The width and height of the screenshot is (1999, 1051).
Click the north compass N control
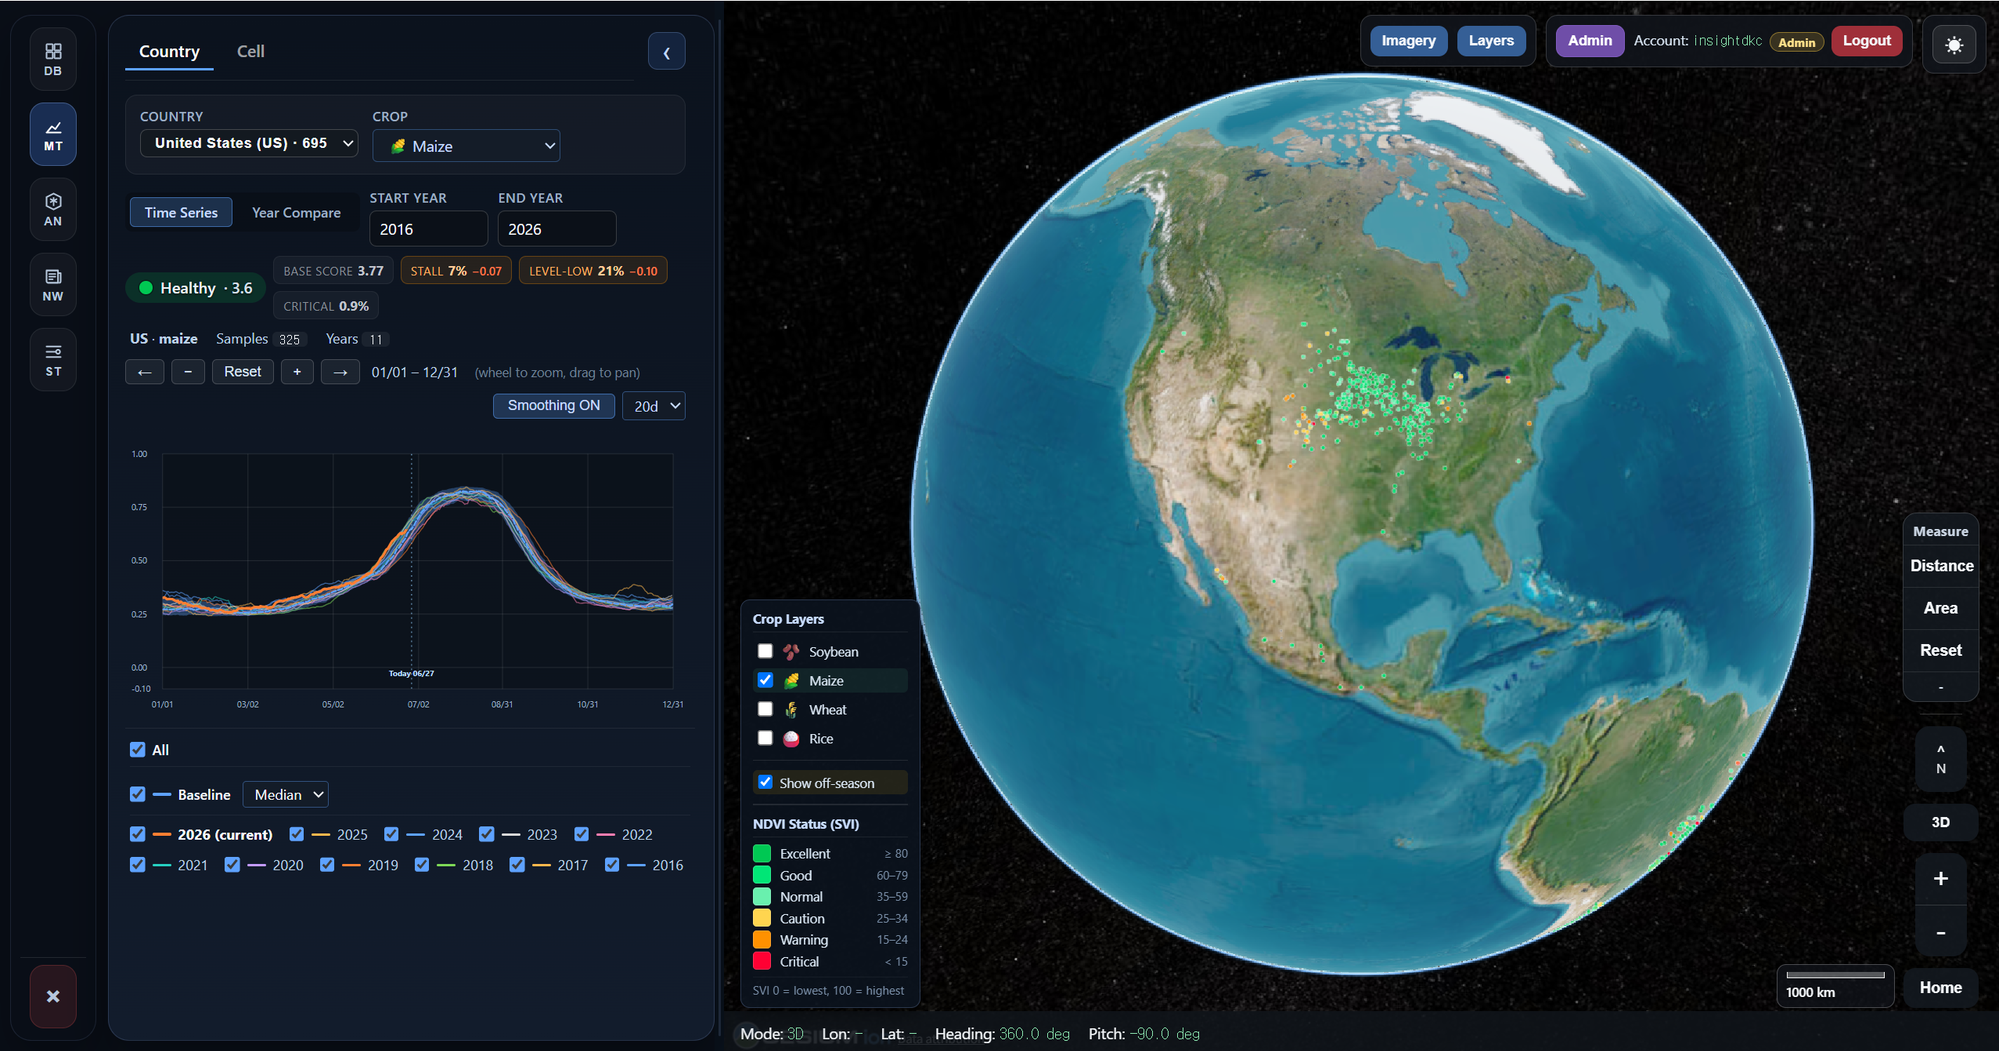(1941, 759)
